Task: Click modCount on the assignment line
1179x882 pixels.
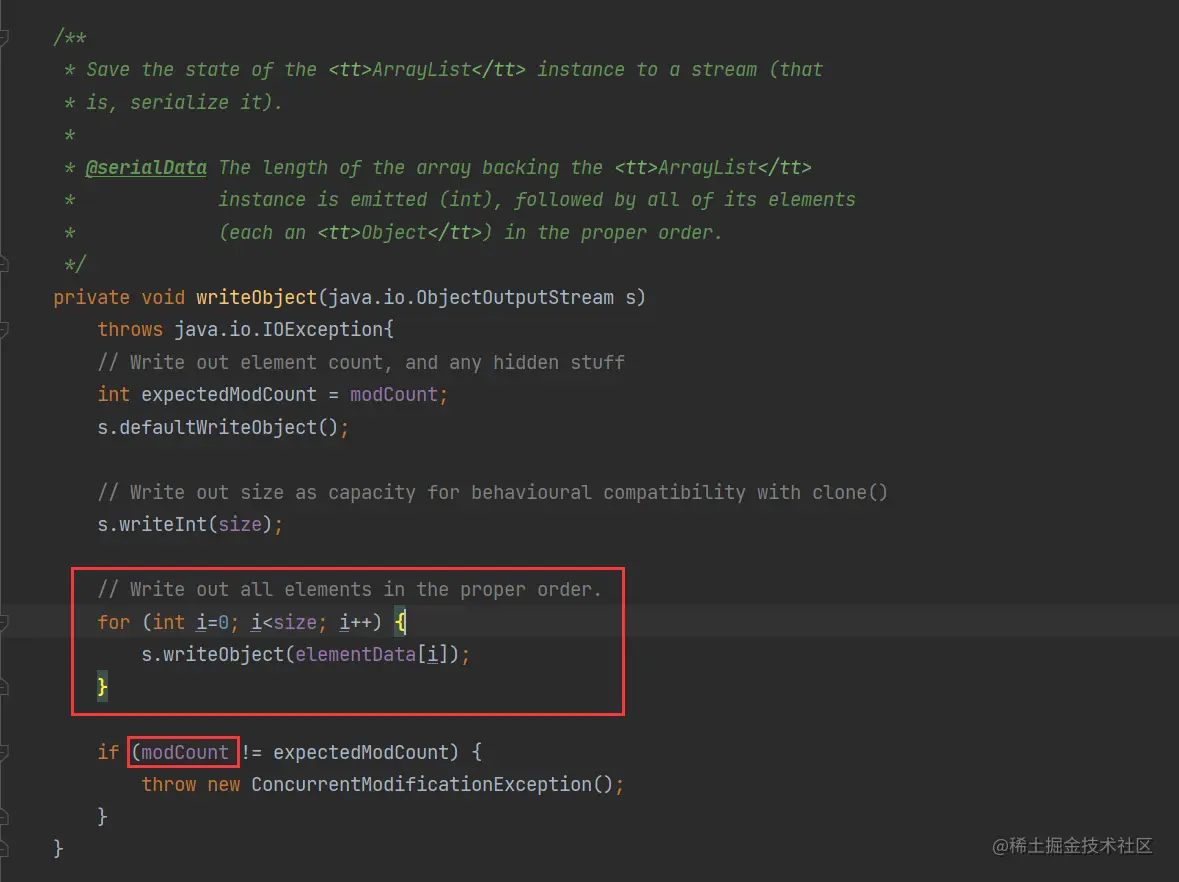Action: (394, 394)
